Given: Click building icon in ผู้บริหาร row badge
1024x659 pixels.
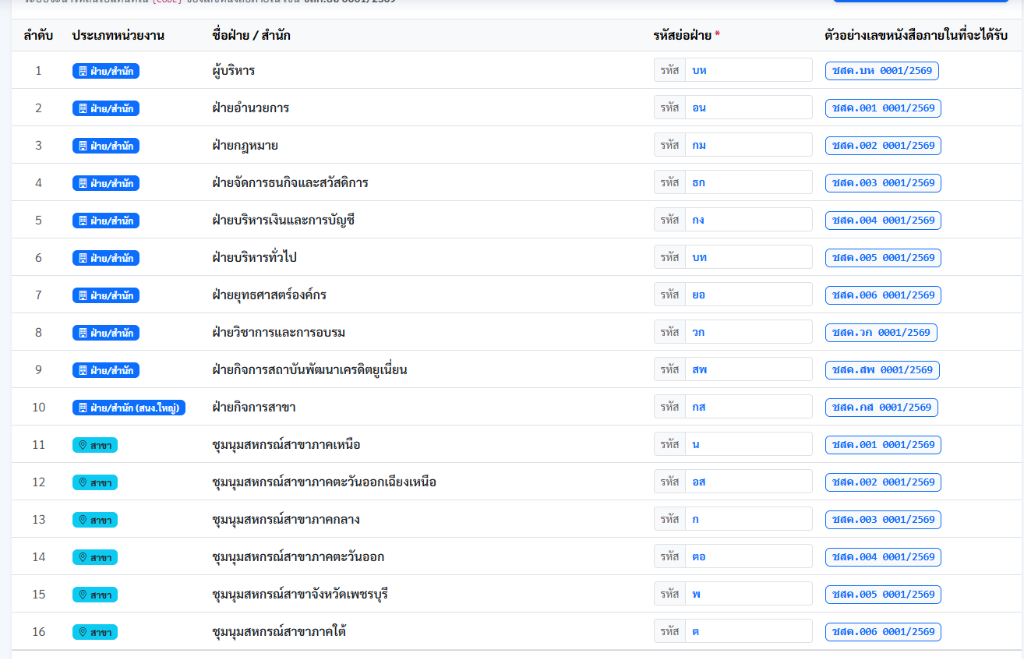Looking at the screenshot, I should click(83, 71).
